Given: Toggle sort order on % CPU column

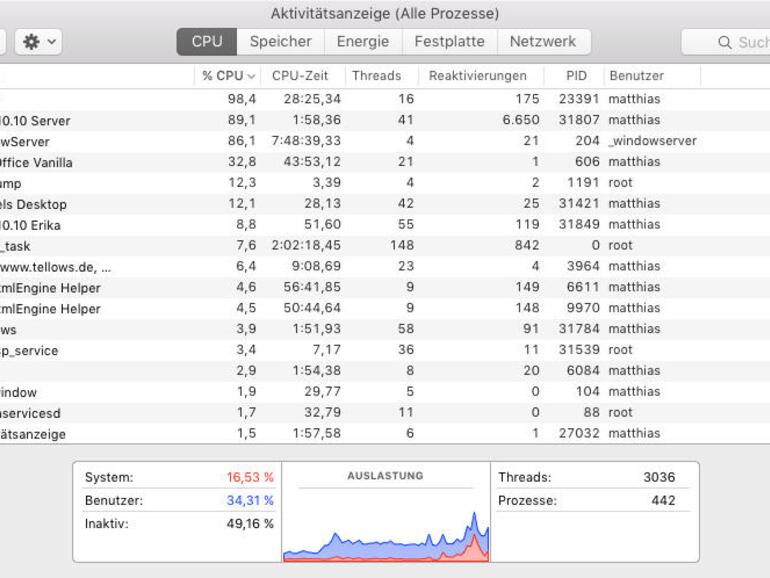Looking at the screenshot, I should click(x=228, y=76).
